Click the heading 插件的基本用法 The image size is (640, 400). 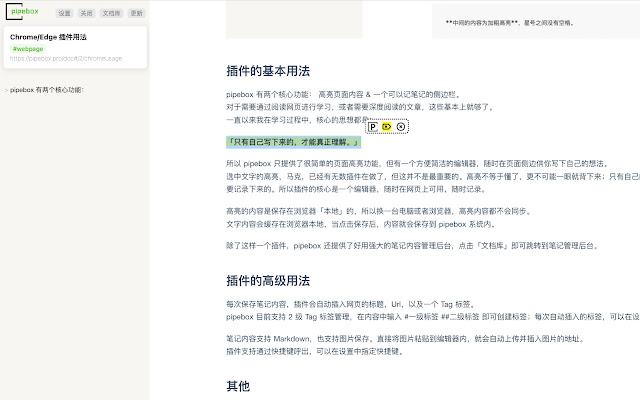pyautogui.click(x=268, y=71)
